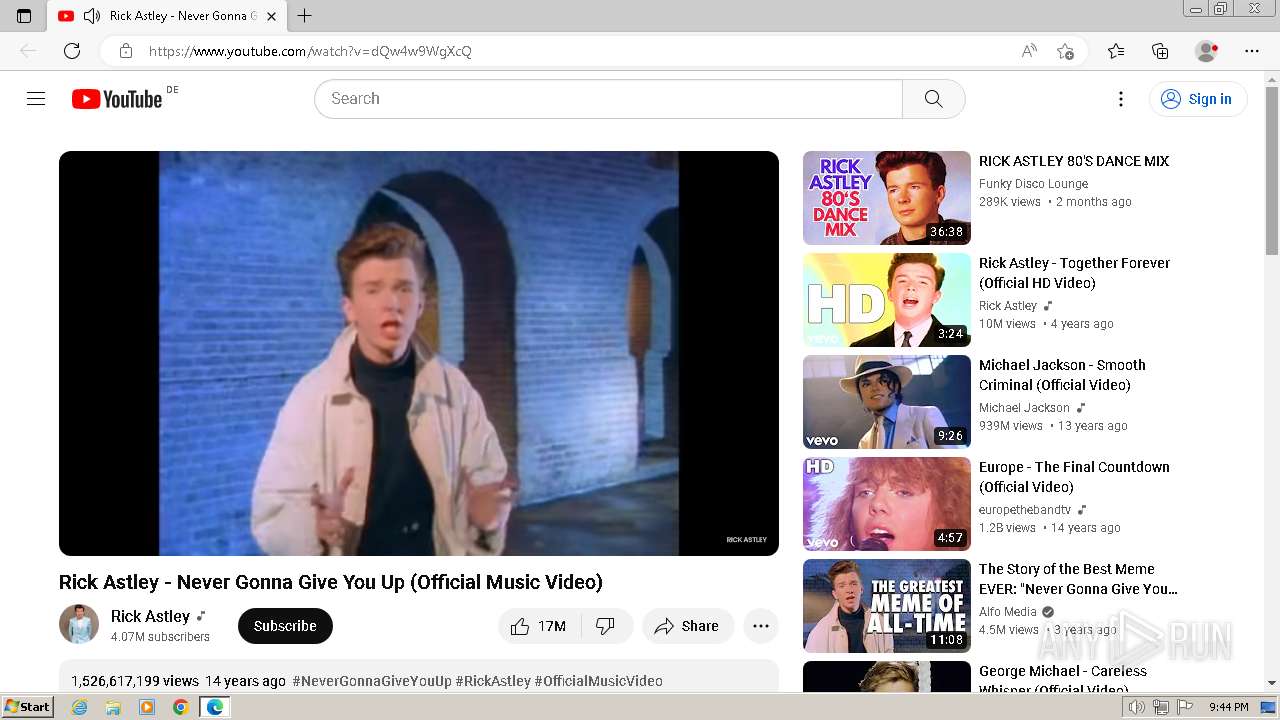Open Rick Astley channel avatar
1280x720 pixels.
coord(79,624)
